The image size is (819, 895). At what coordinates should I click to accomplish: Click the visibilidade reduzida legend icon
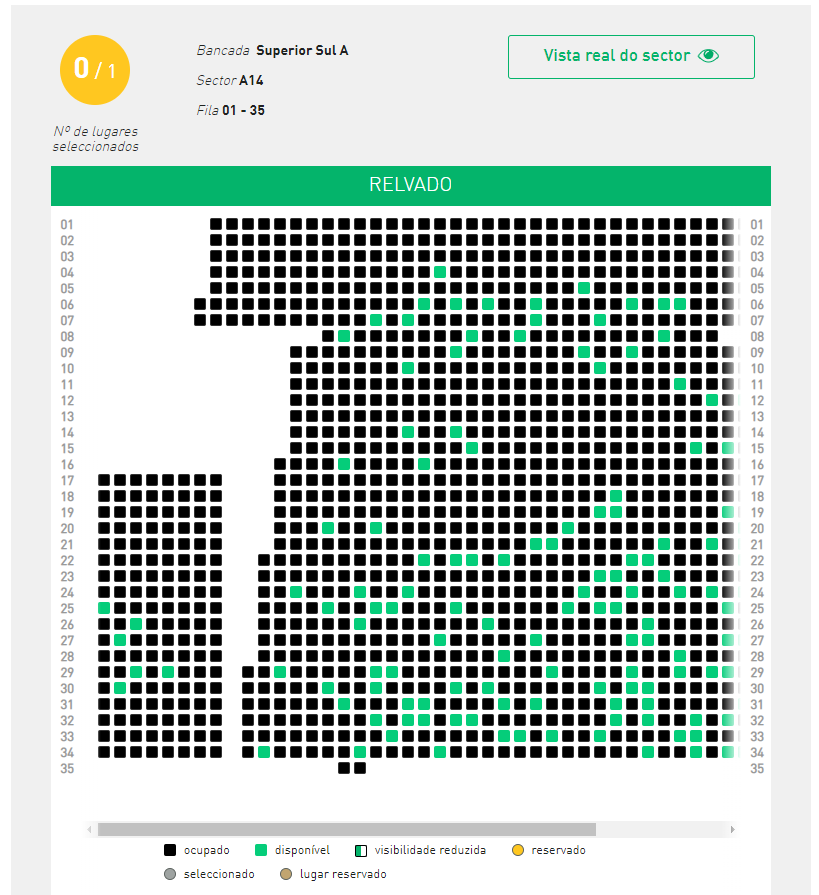pyautogui.click(x=361, y=851)
